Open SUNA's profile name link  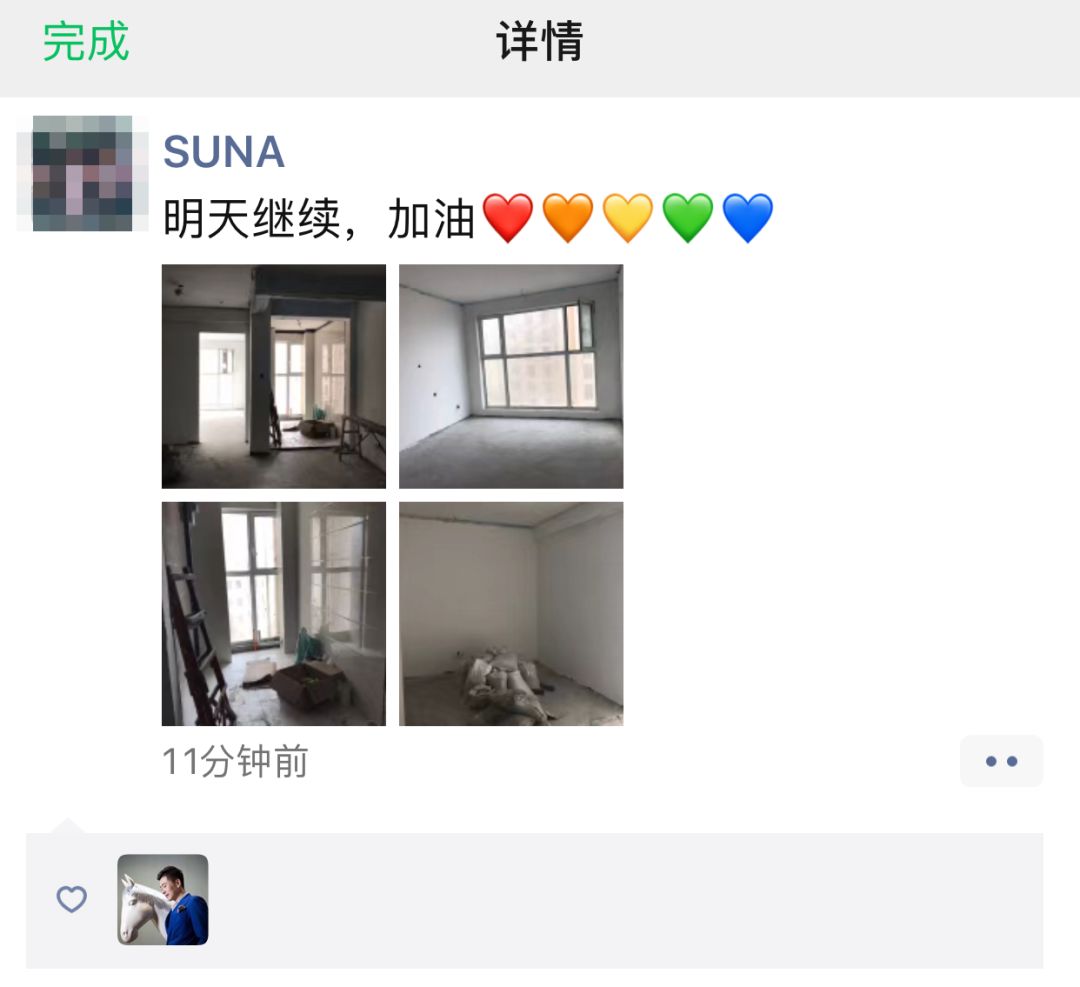(224, 152)
